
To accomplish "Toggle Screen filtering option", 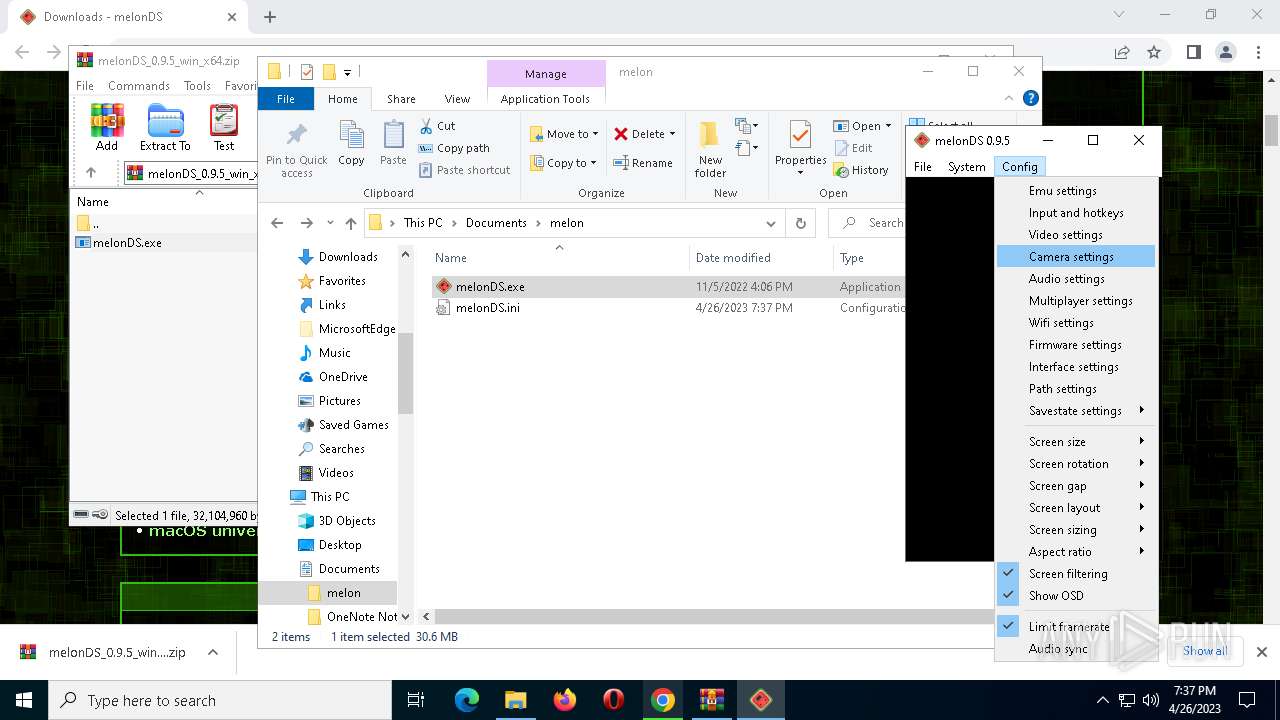I will (x=1076, y=574).
